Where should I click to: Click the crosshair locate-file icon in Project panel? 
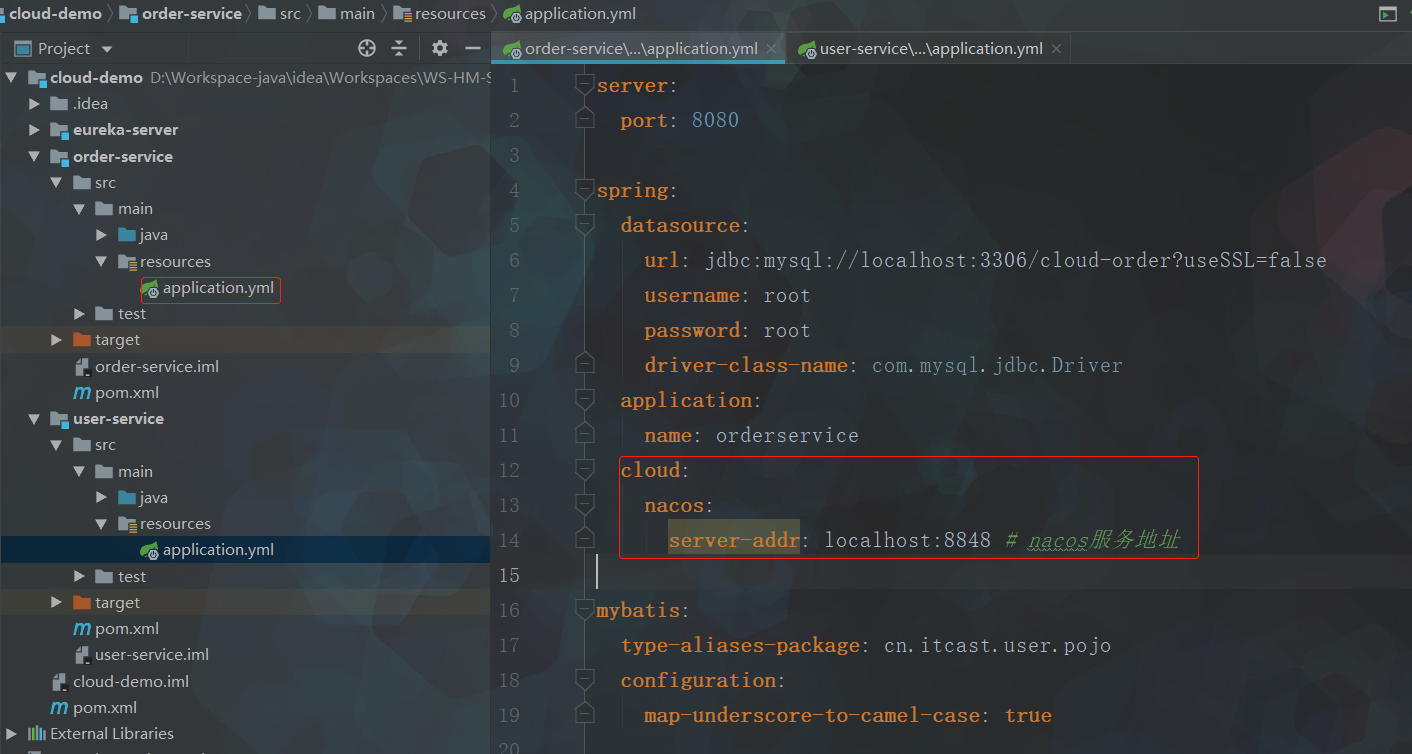(367, 48)
